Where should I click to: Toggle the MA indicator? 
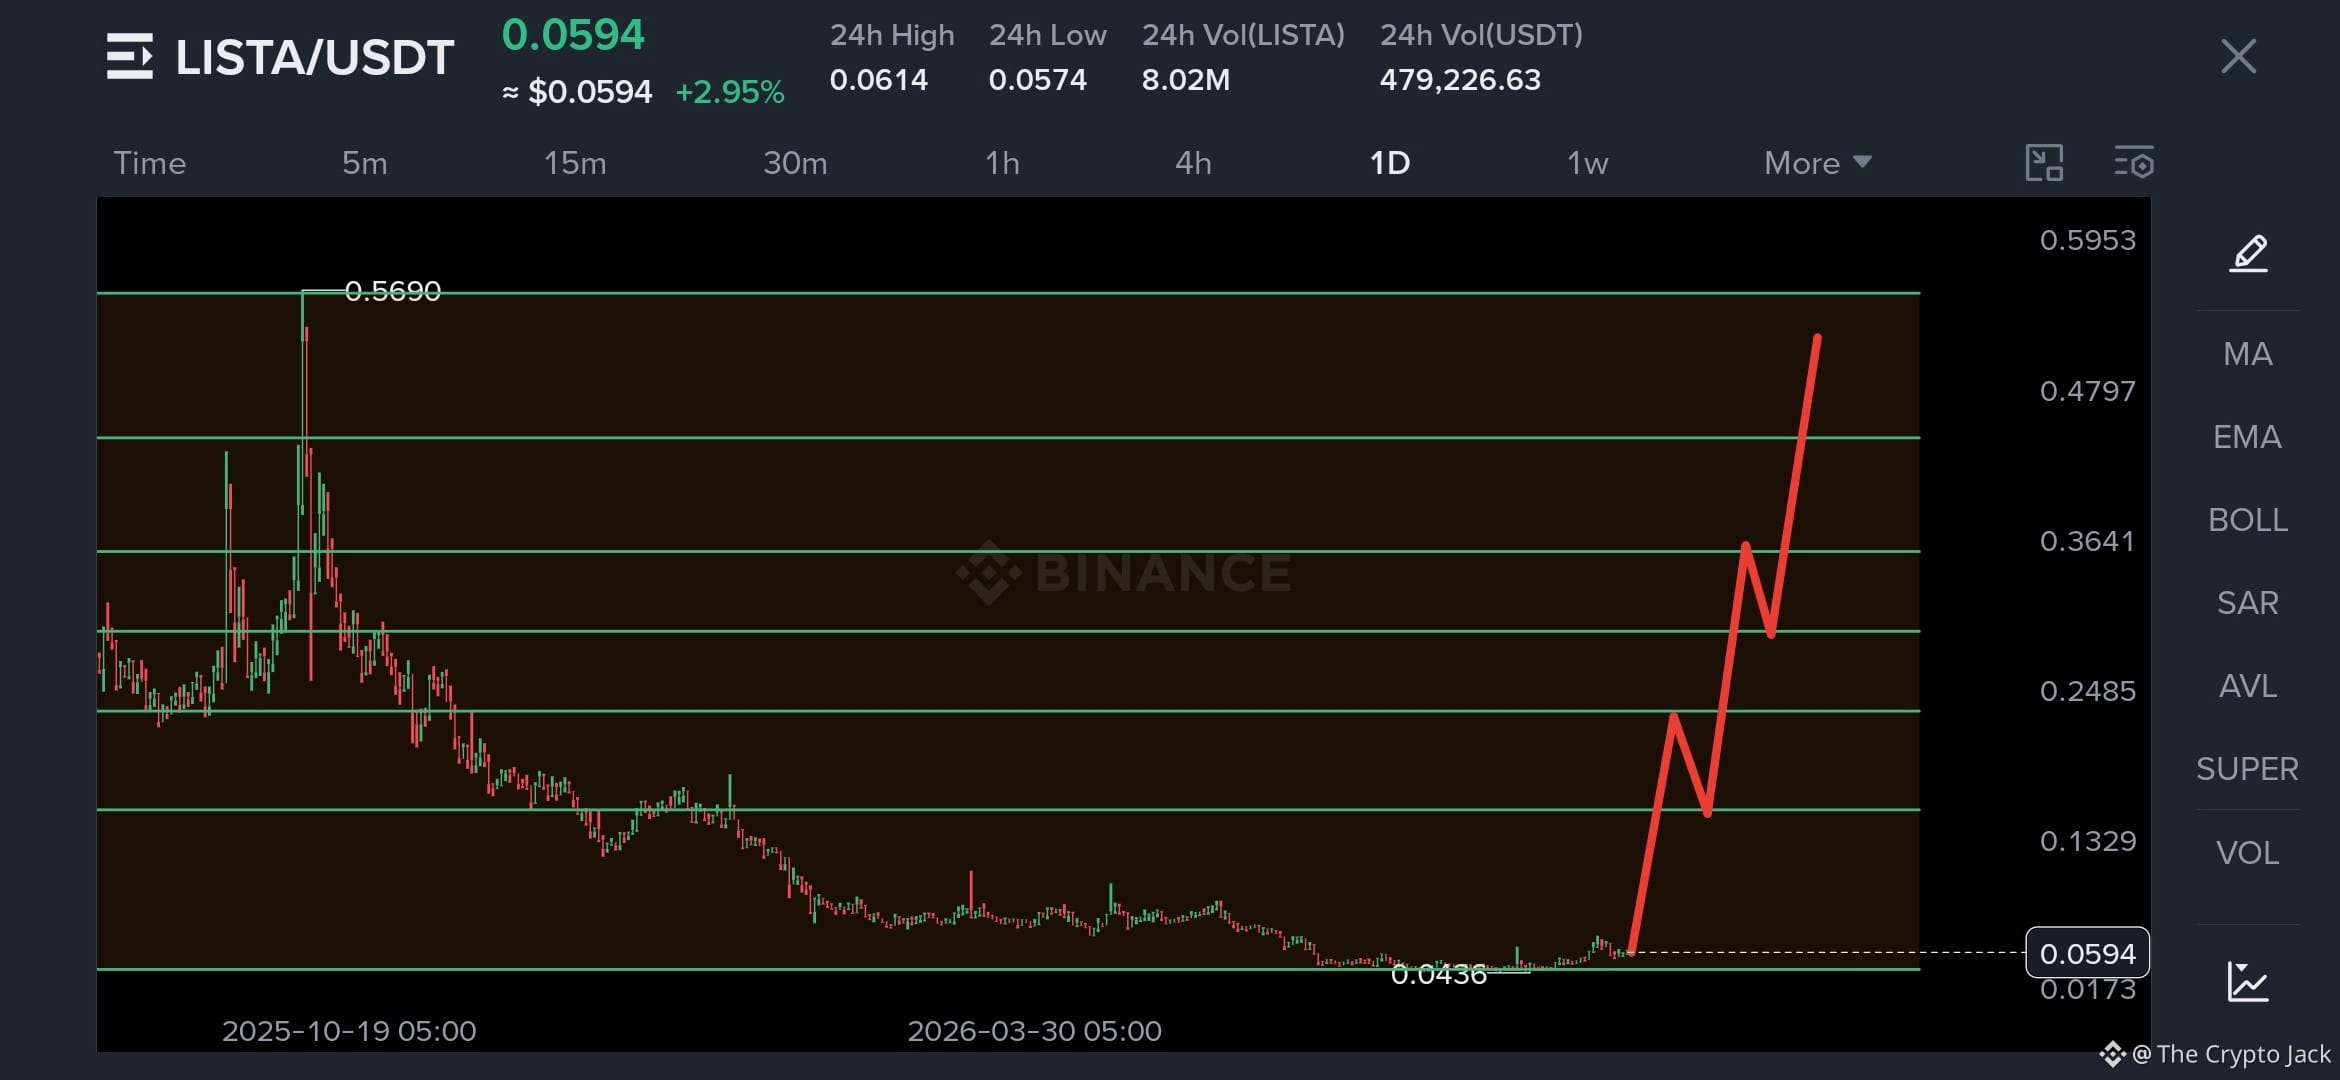(x=2248, y=354)
